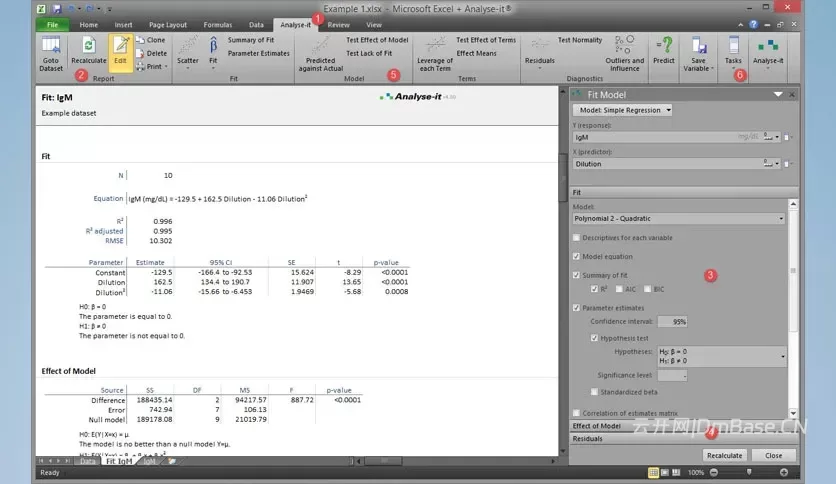Toggle the R² checkbox
The height and width of the screenshot is (484, 836).
point(594,289)
